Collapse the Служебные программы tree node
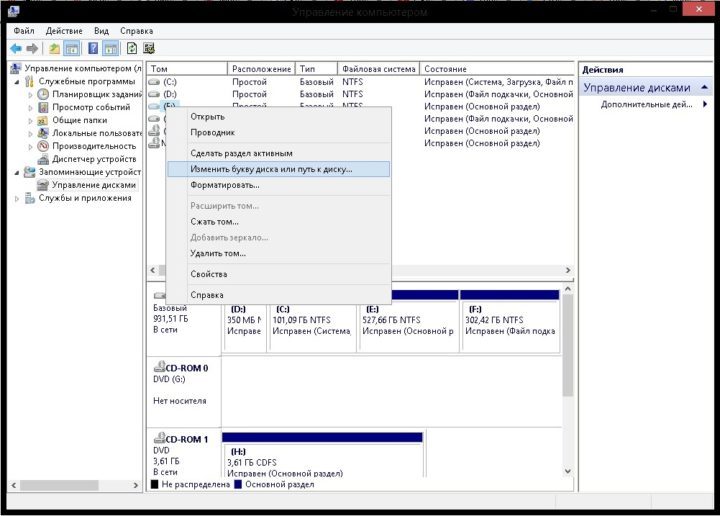720x516 pixels. coord(17,82)
